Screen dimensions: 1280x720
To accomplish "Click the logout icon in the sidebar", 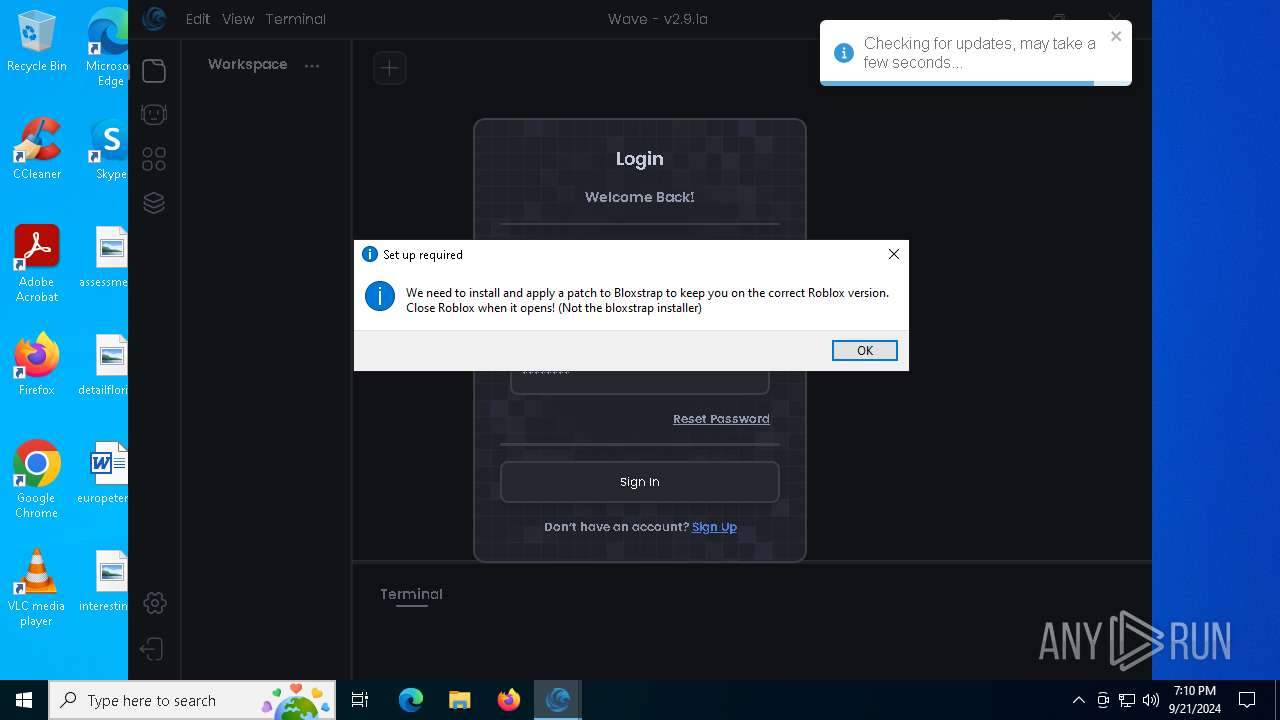I will click(x=152, y=649).
